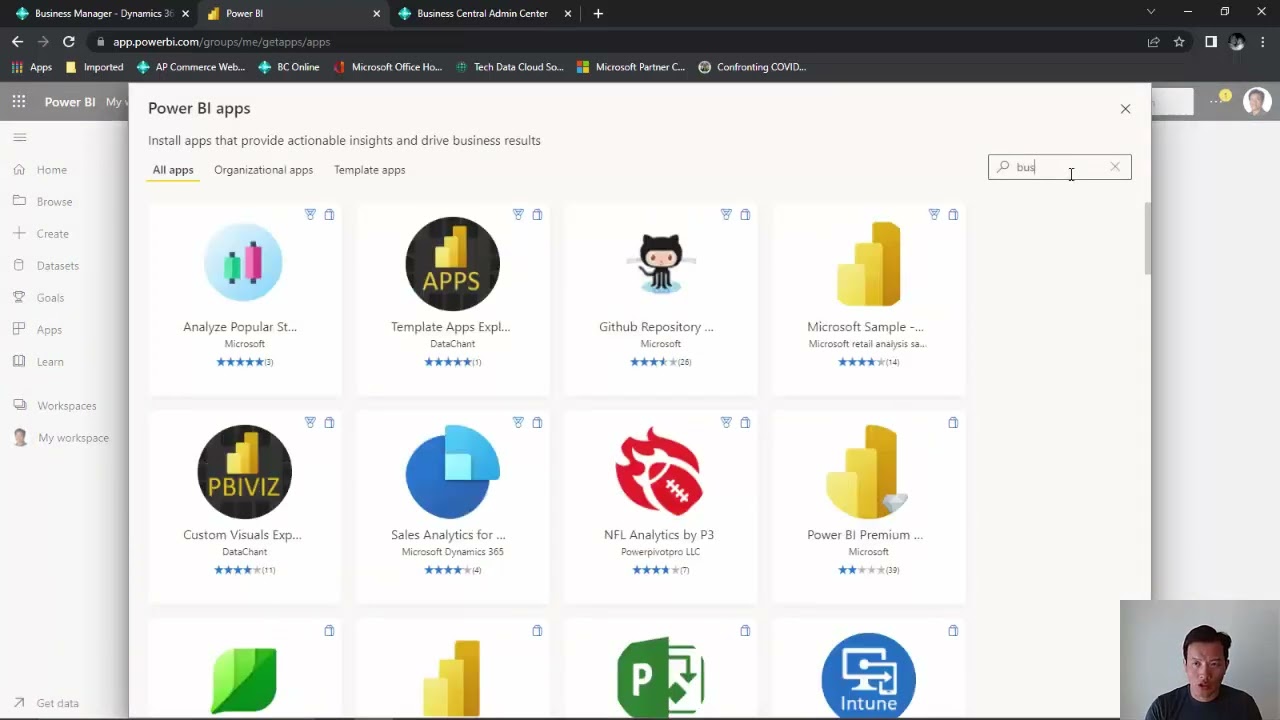The width and height of the screenshot is (1280, 720).
Task: Click shopping bag icon on Analyze Popular Stocks
Action: tap(329, 214)
